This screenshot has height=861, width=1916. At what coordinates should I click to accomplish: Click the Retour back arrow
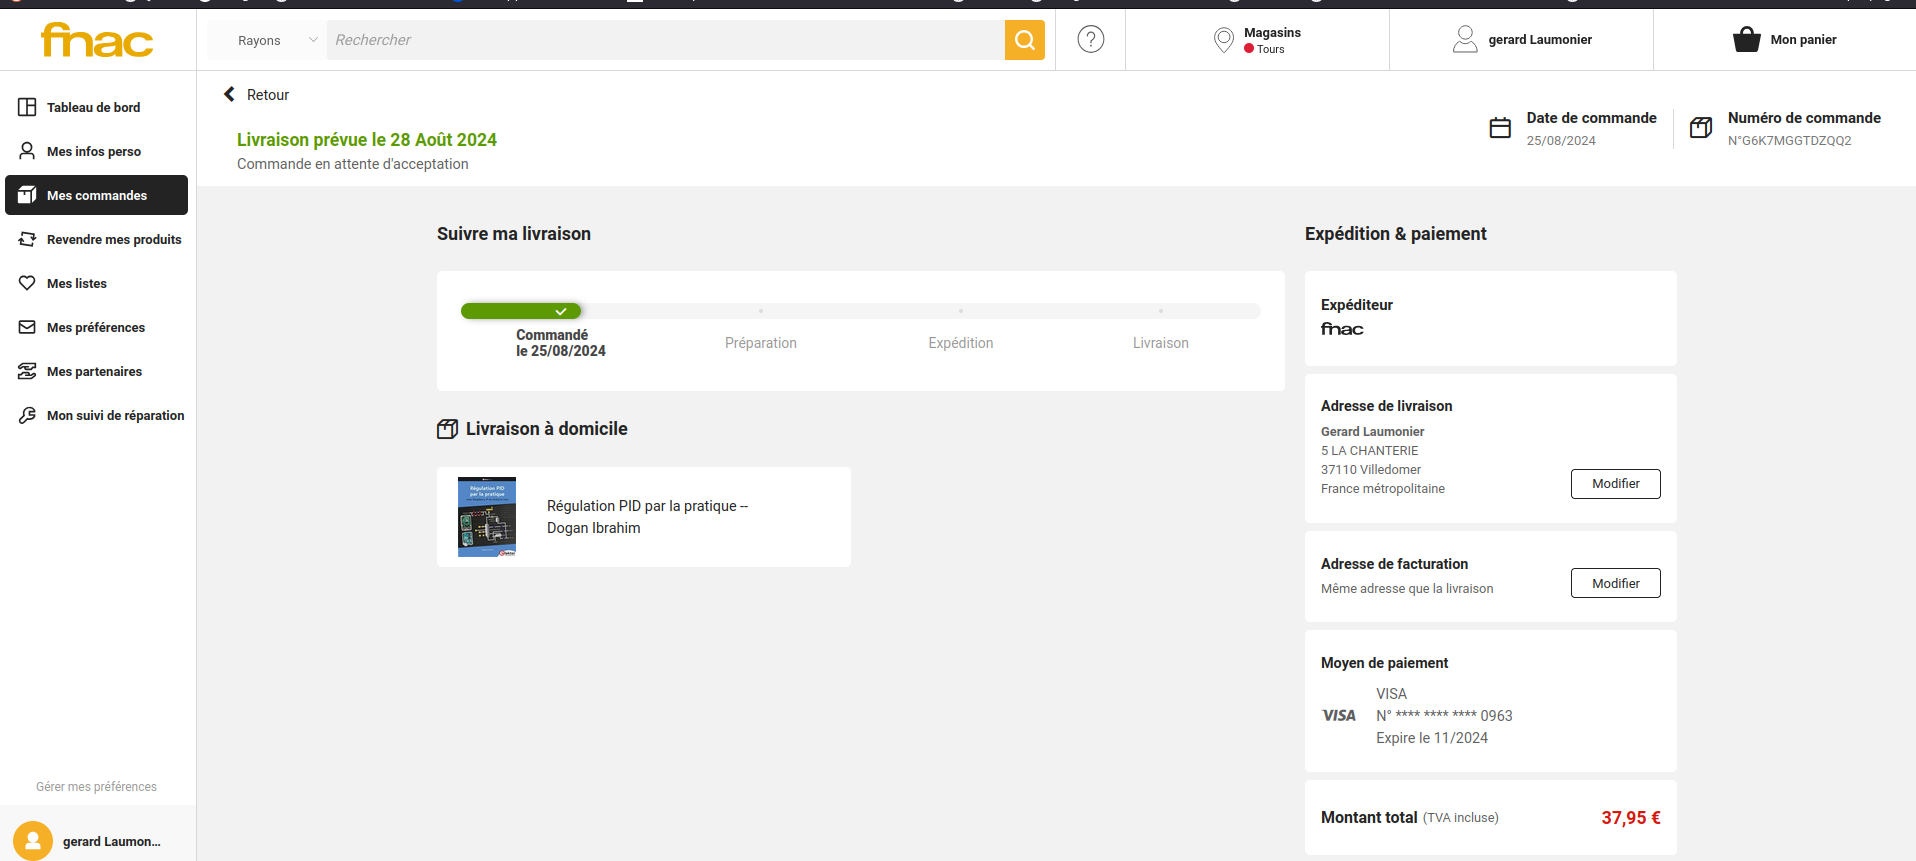point(230,94)
